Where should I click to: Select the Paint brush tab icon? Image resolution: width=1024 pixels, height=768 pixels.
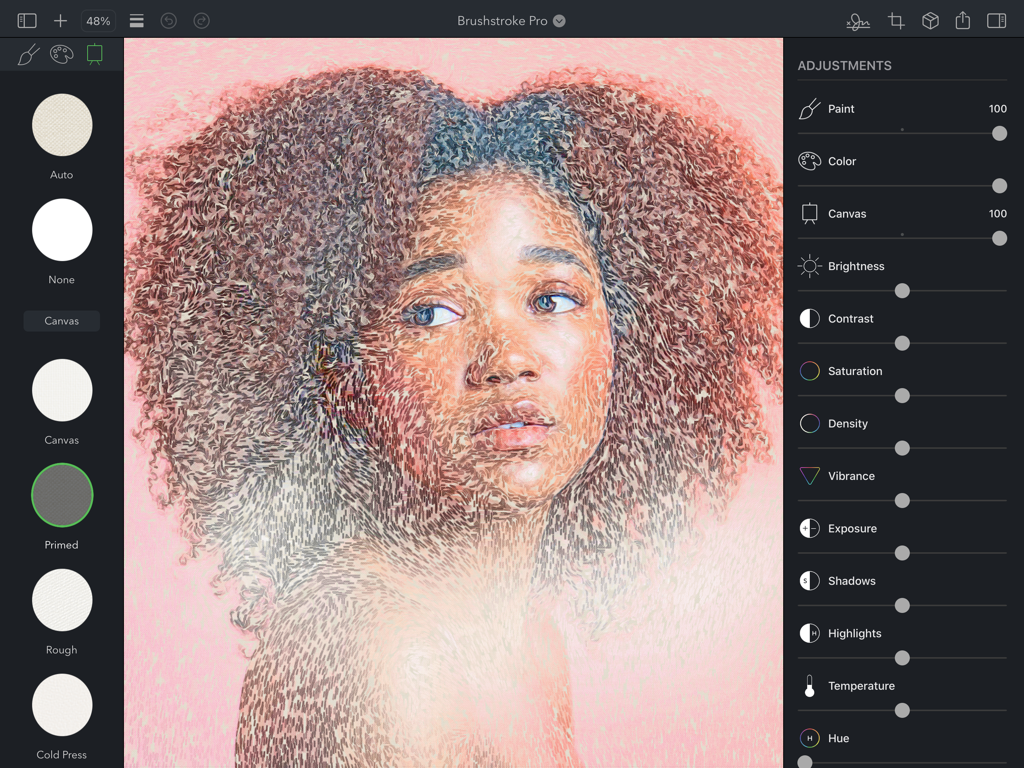coord(27,55)
